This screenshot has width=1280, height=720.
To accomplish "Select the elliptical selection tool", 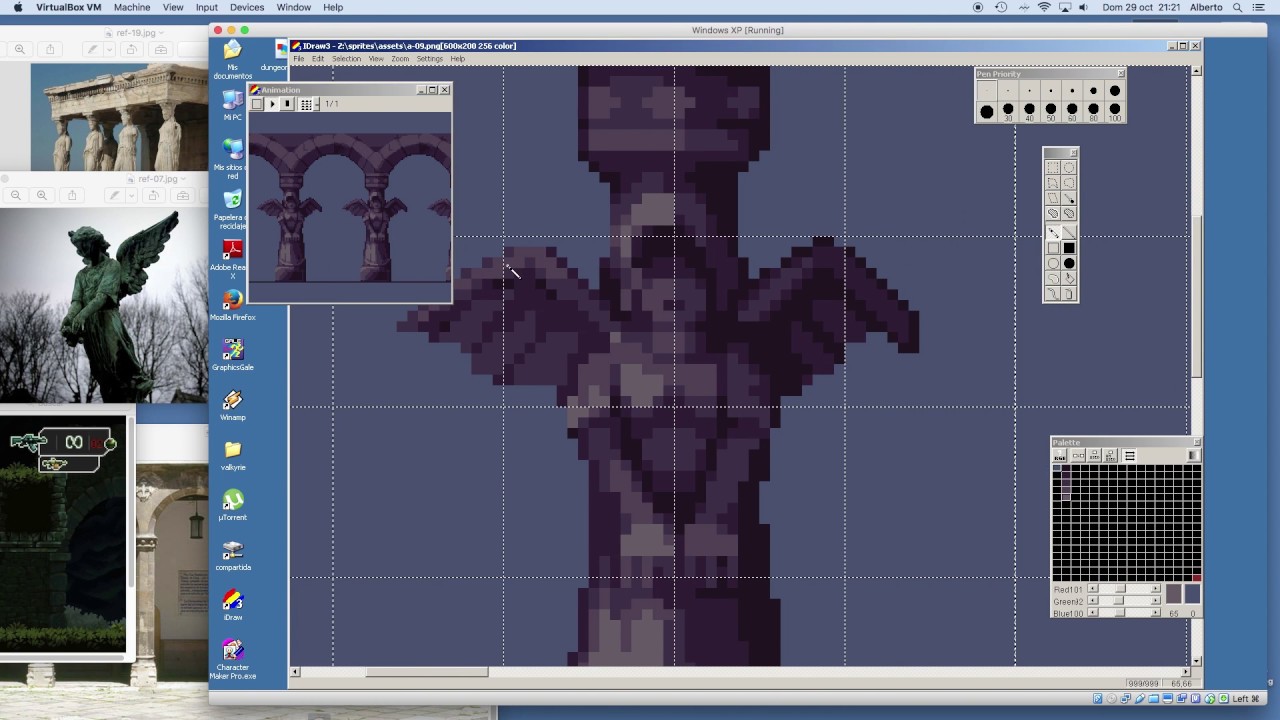I will click(1069, 167).
